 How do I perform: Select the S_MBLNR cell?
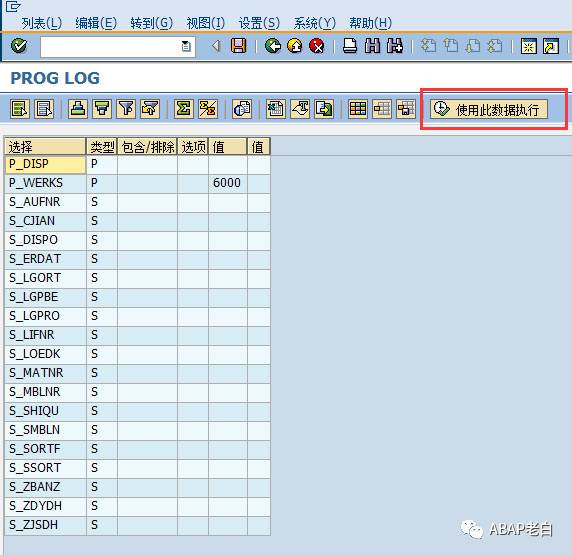coord(45,392)
